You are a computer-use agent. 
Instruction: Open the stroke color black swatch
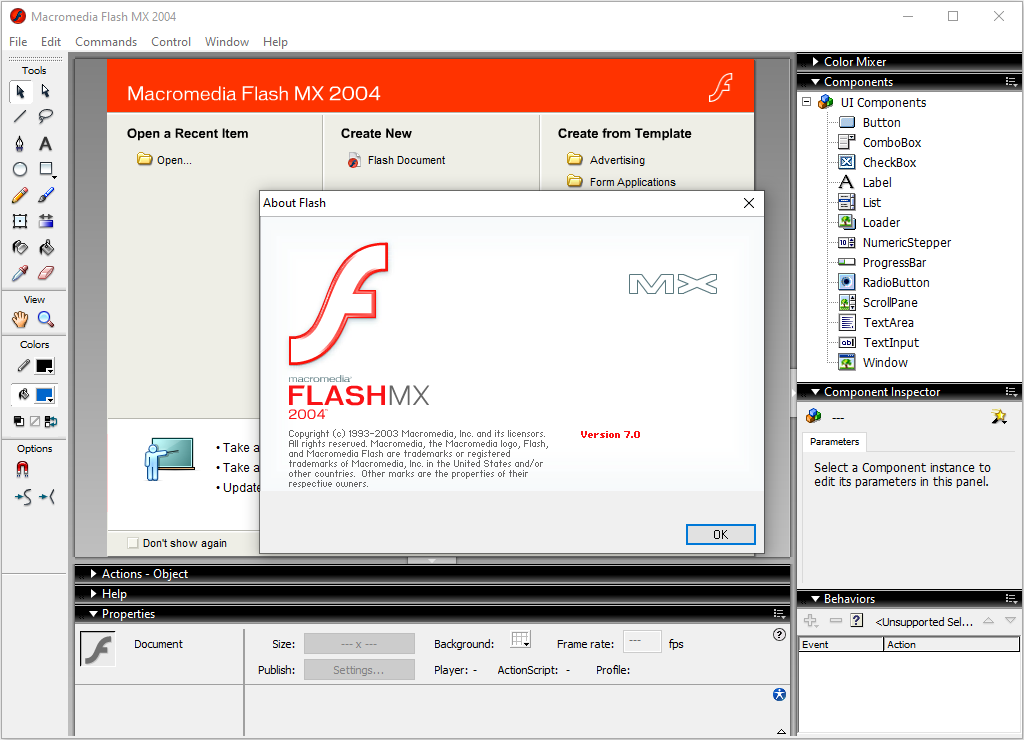44,366
